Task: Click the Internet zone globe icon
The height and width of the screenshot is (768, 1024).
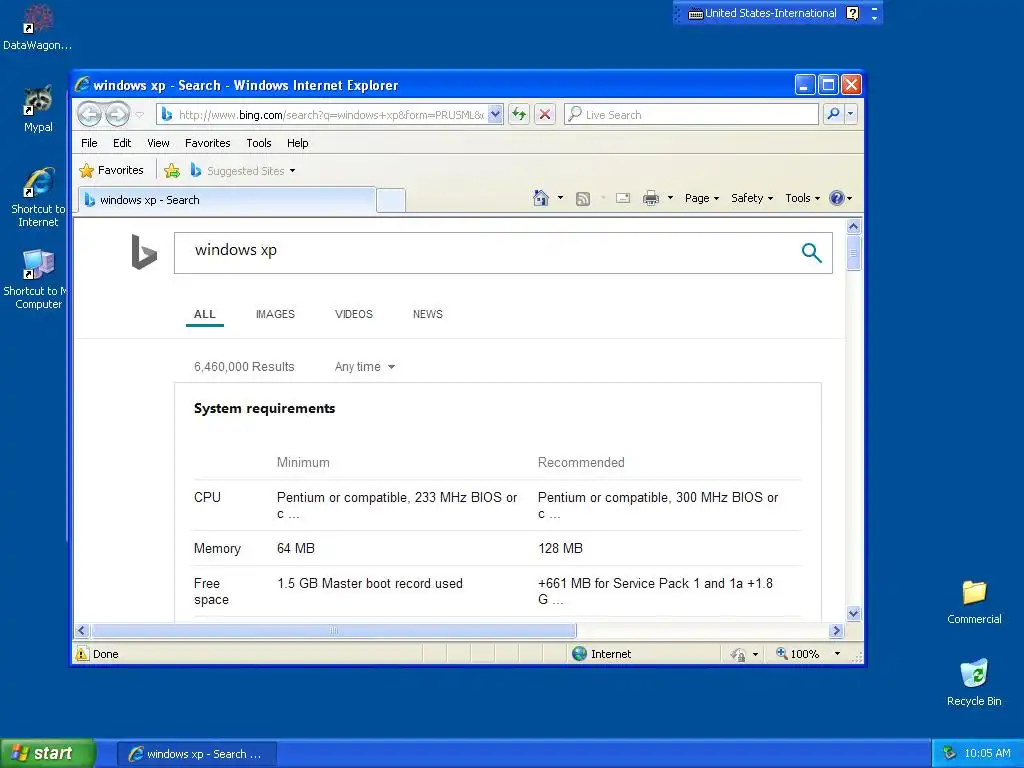Action: (x=579, y=654)
